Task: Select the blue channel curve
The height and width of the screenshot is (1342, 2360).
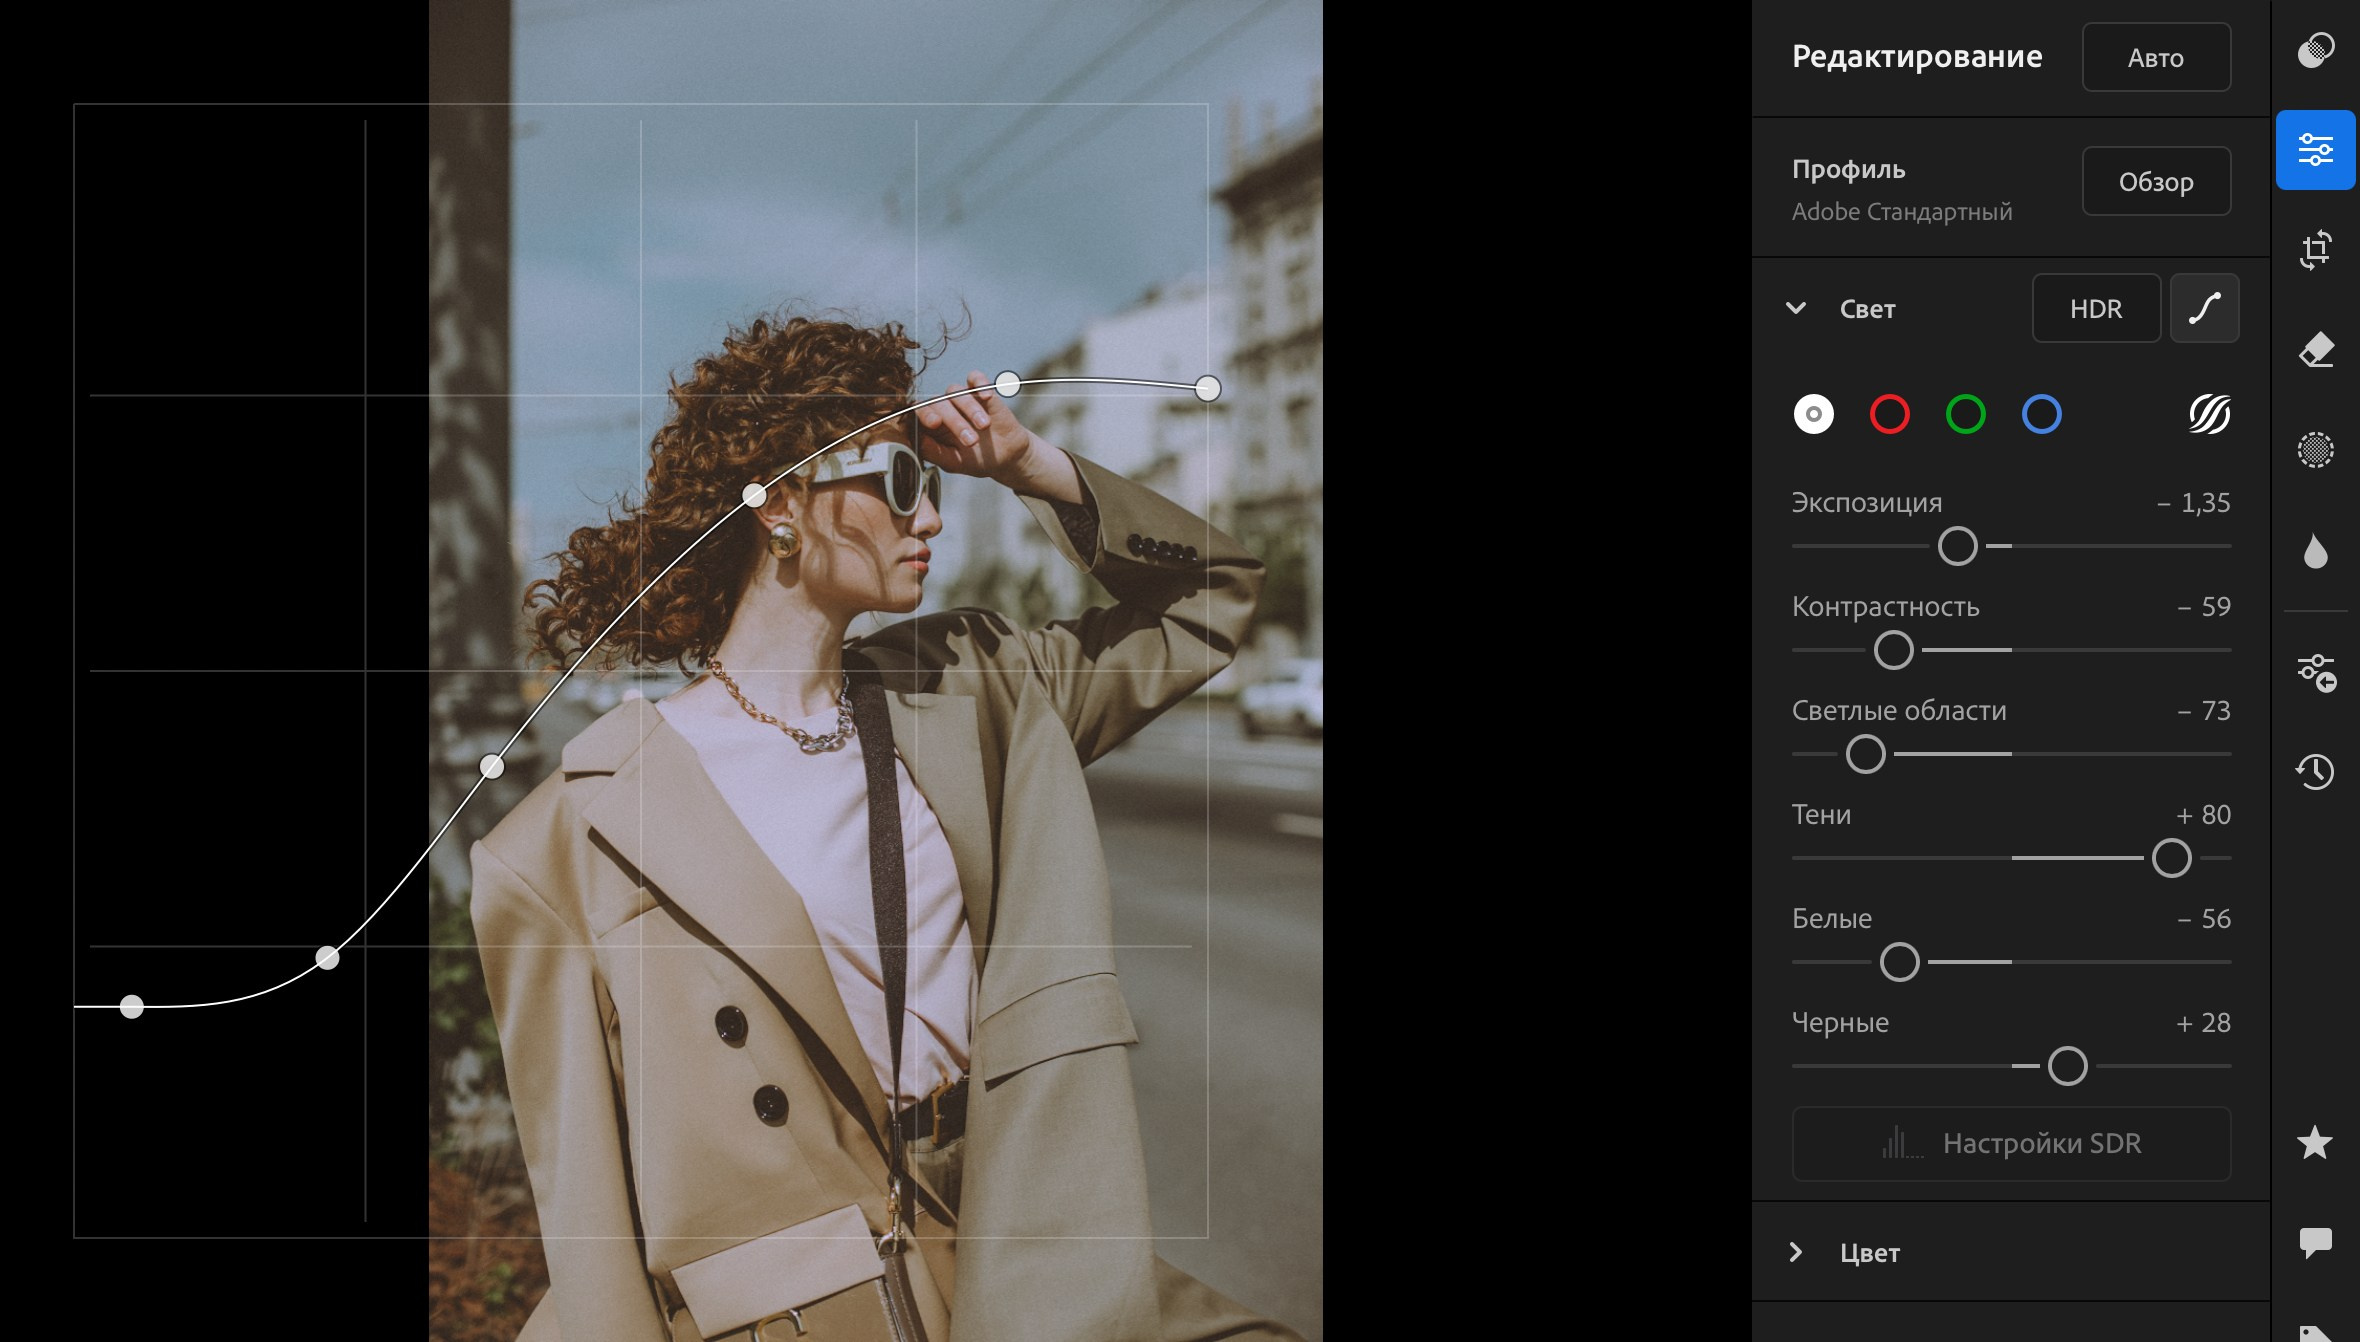Action: 2041,414
